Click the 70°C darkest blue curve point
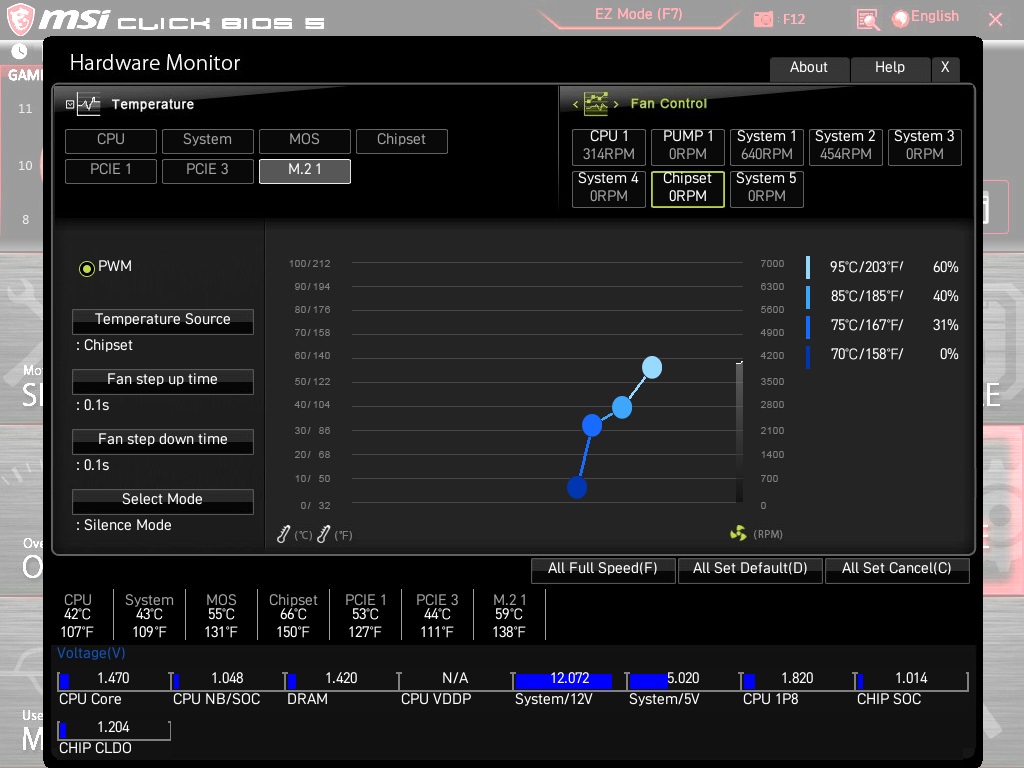 tap(577, 487)
